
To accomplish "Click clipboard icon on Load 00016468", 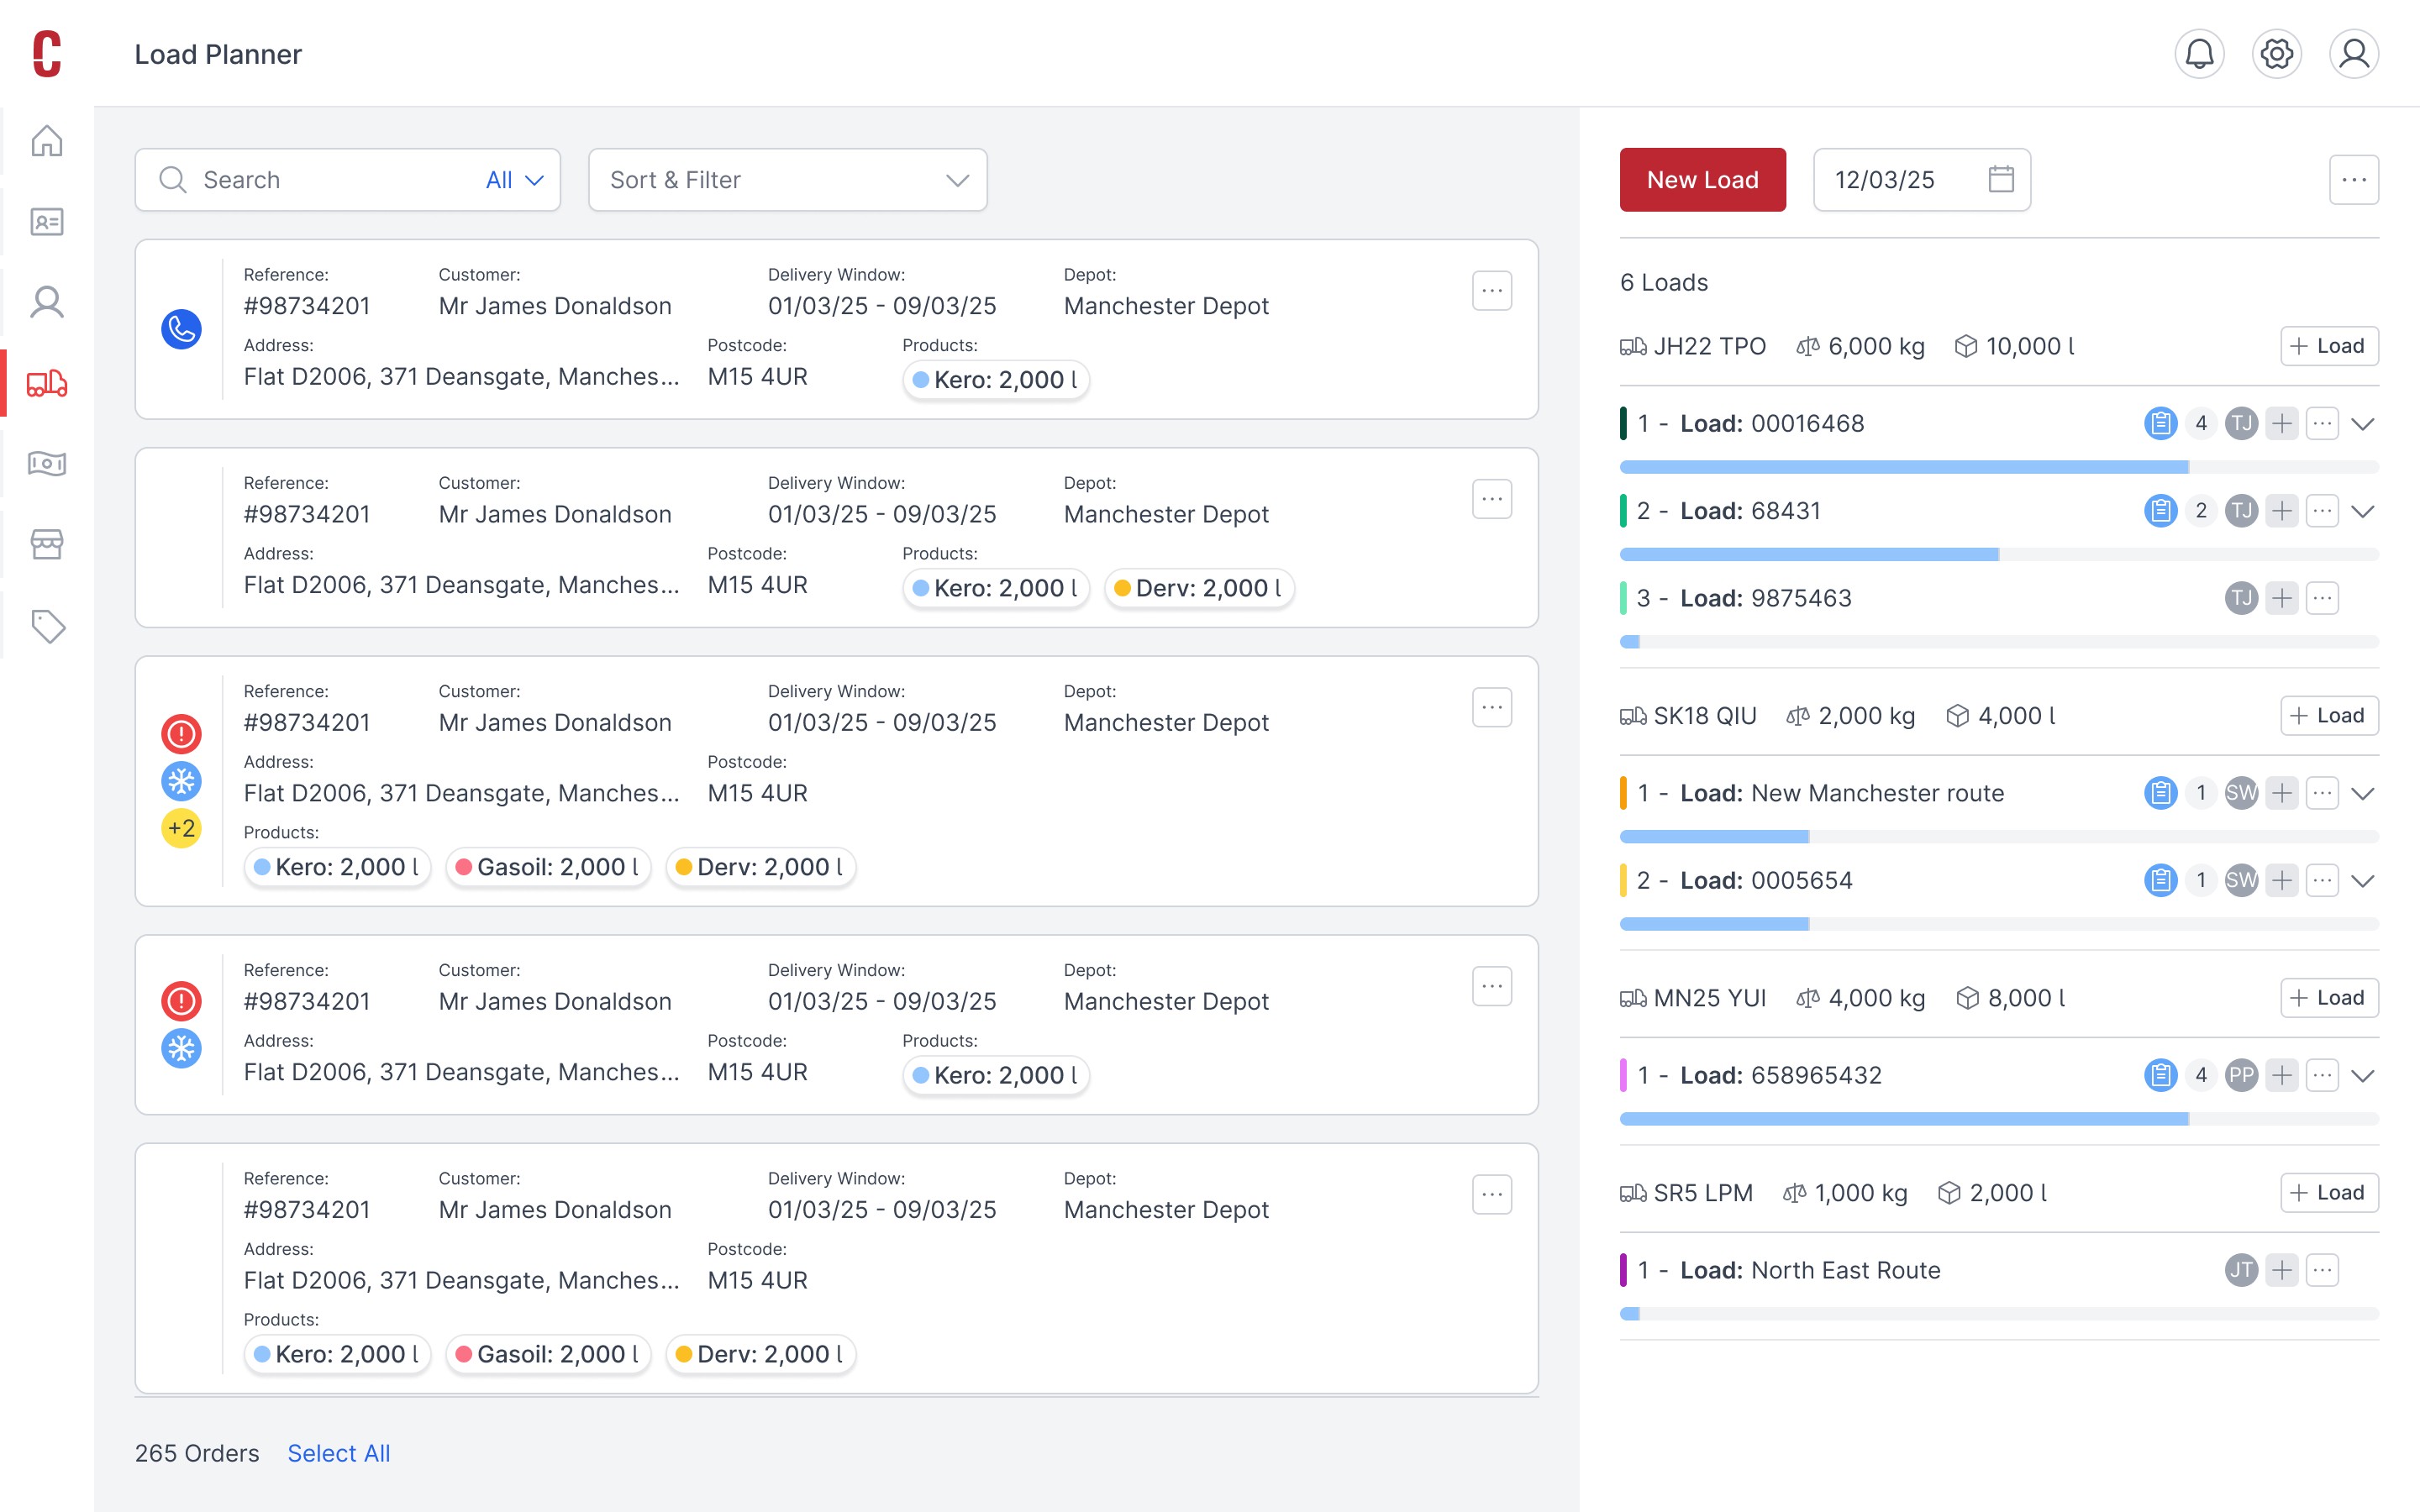I will 2160,424.
